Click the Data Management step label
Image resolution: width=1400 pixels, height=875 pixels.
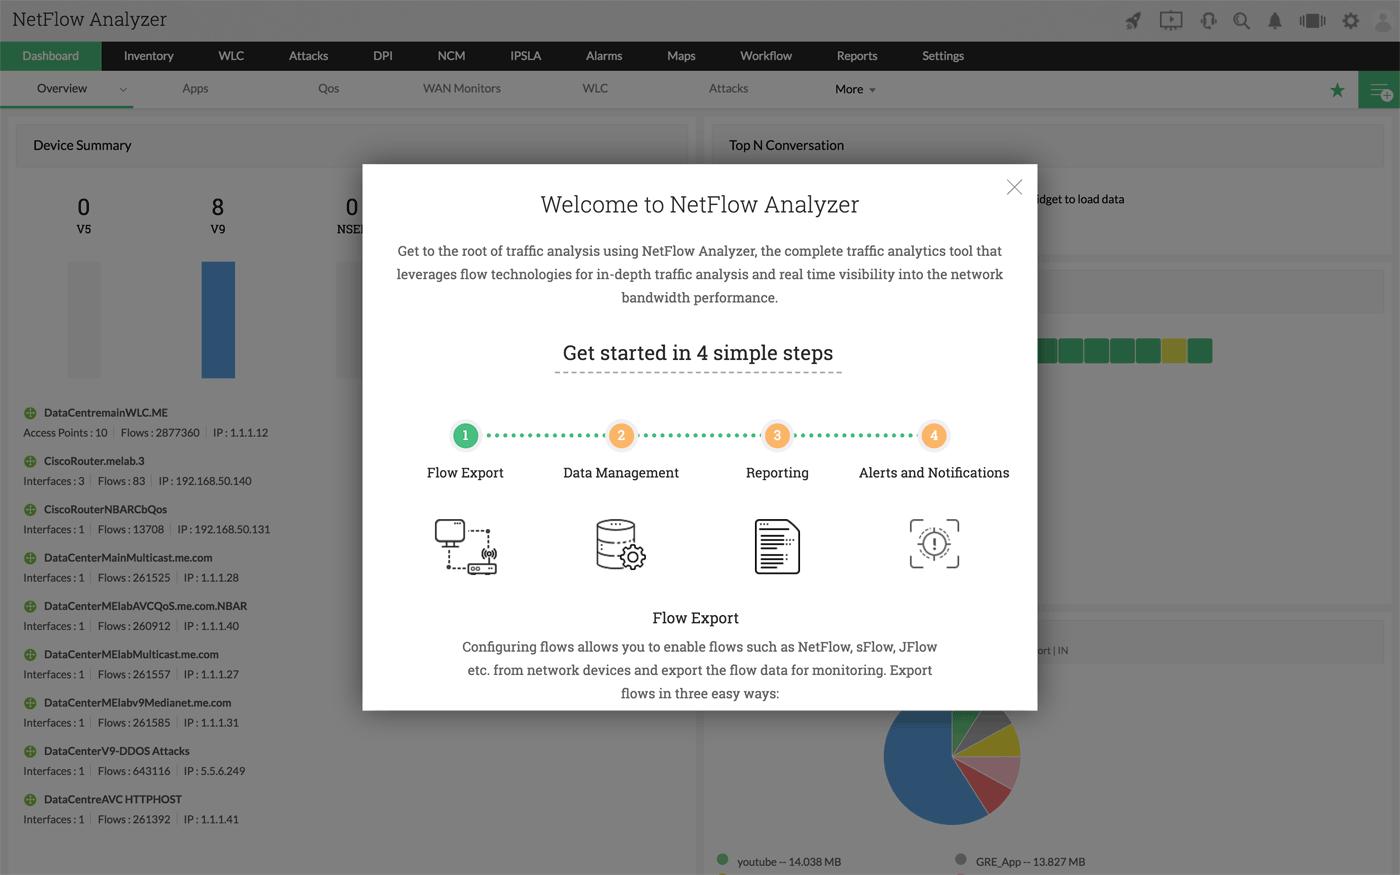pyautogui.click(x=621, y=473)
